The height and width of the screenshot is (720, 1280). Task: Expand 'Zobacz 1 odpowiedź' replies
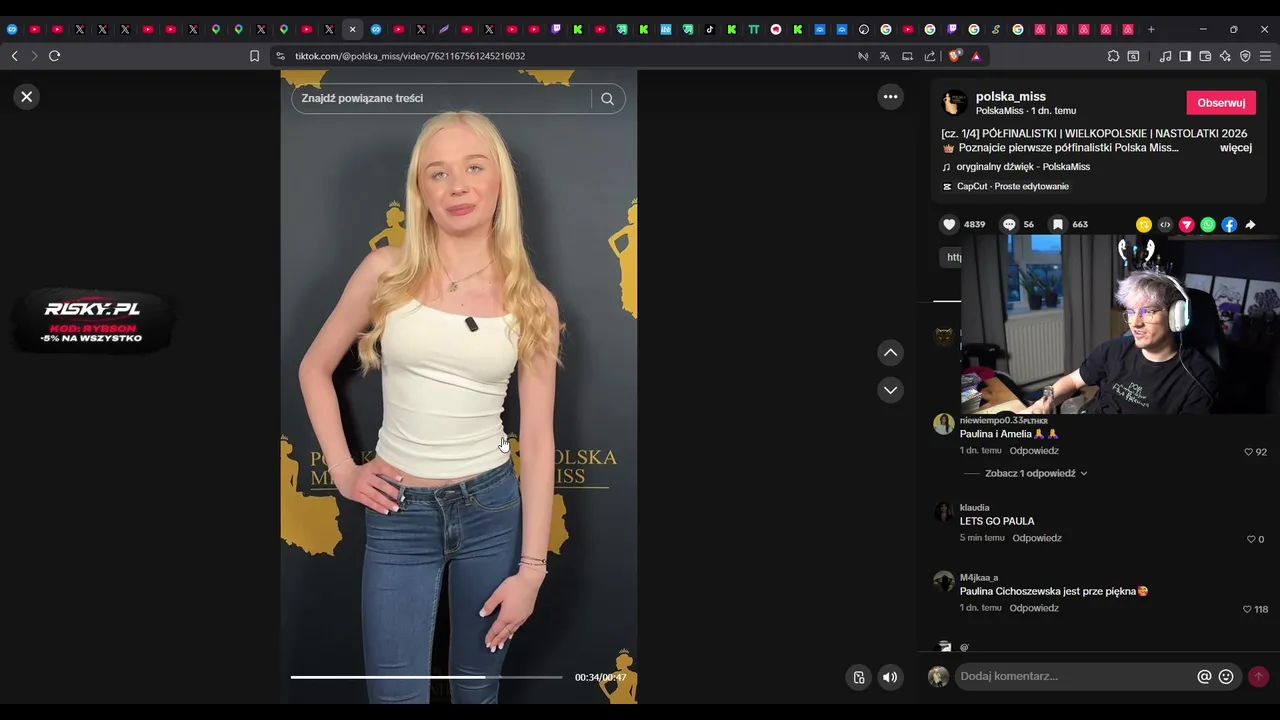pyautogui.click(x=1036, y=474)
